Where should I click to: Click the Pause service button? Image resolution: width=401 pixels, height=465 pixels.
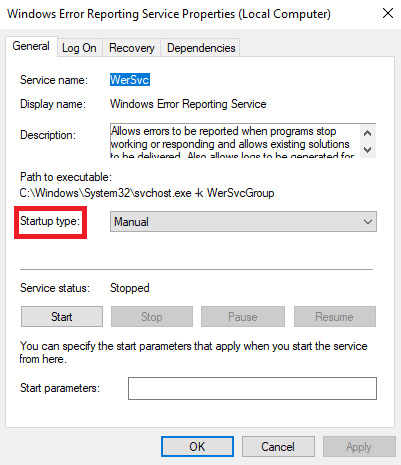pos(243,317)
